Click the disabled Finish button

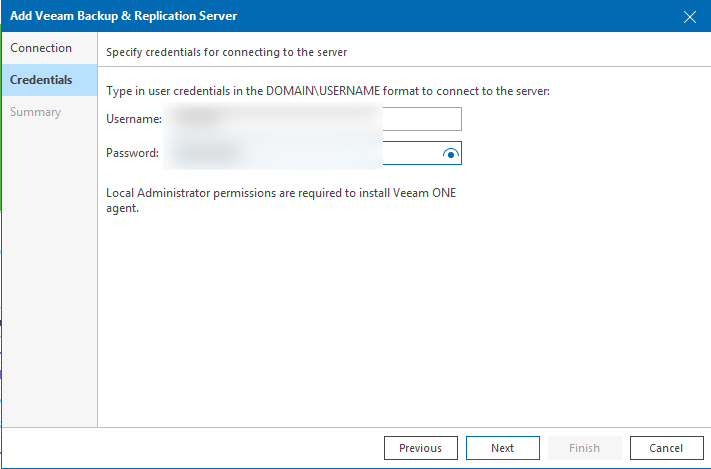tap(584, 448)
